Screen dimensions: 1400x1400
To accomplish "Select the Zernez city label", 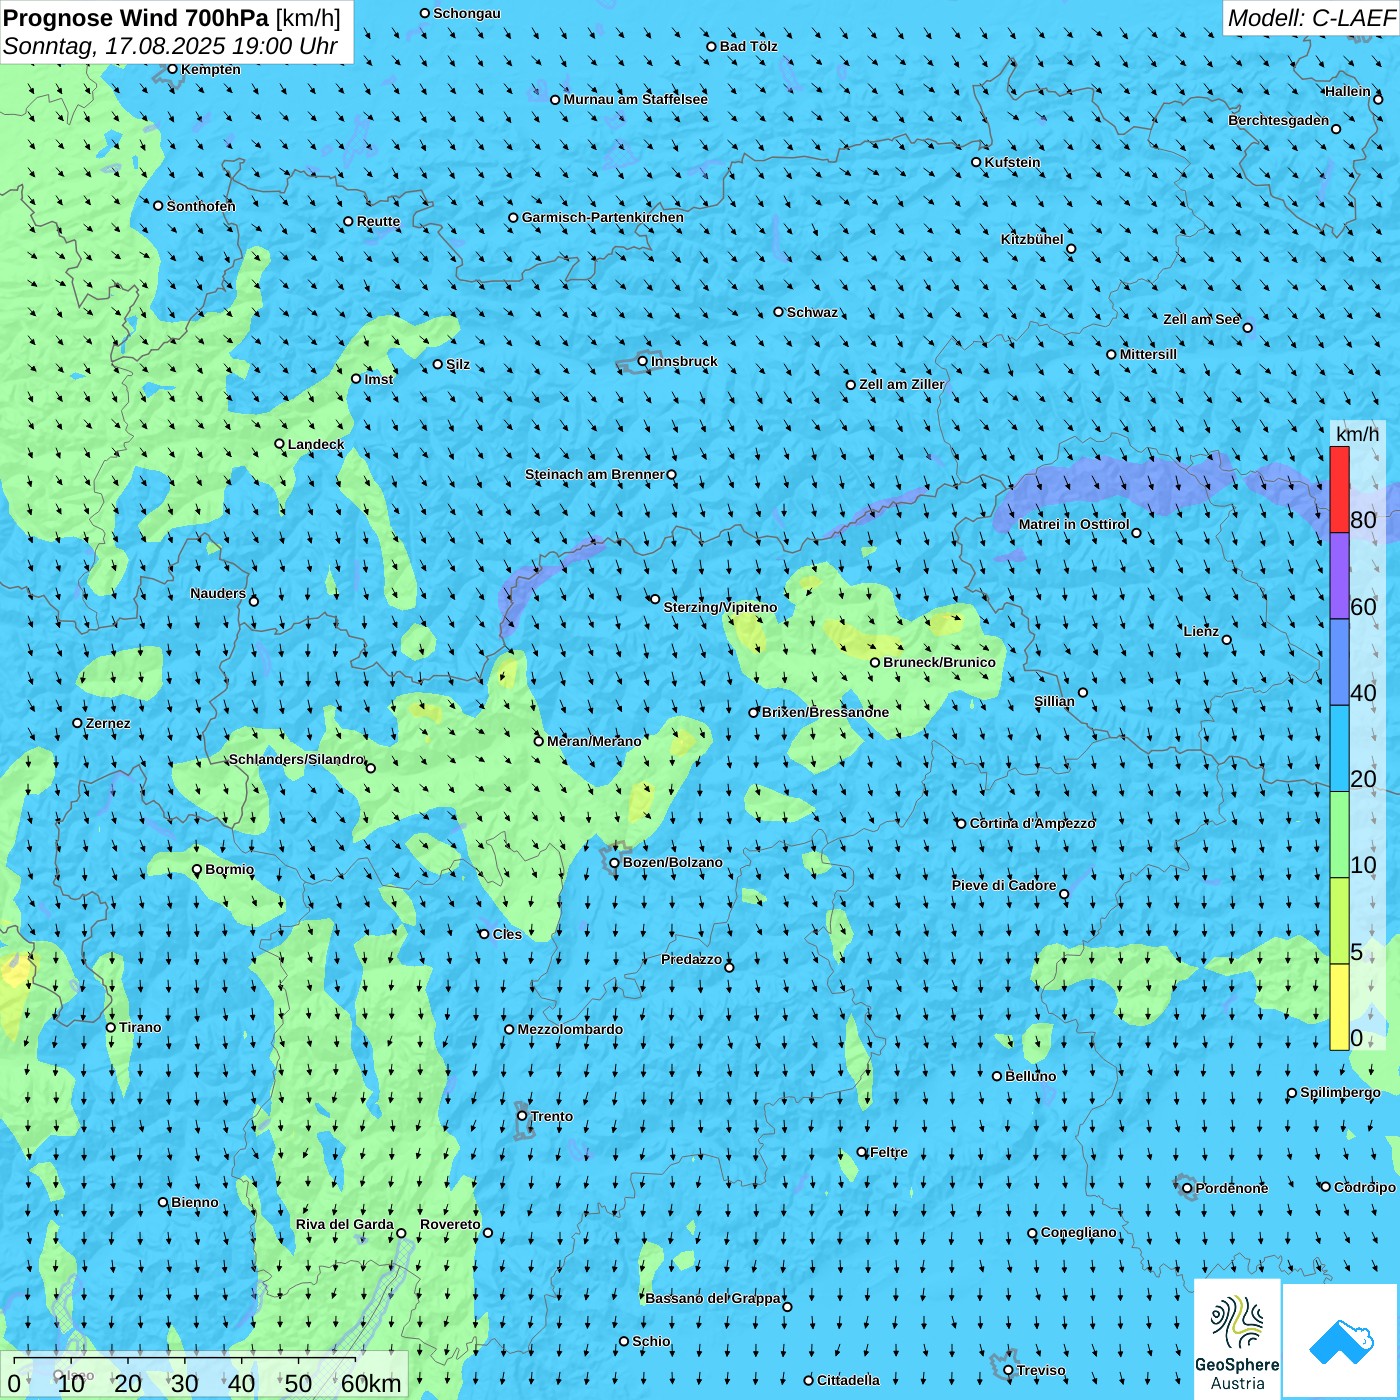I will click(x=108, y=723).
